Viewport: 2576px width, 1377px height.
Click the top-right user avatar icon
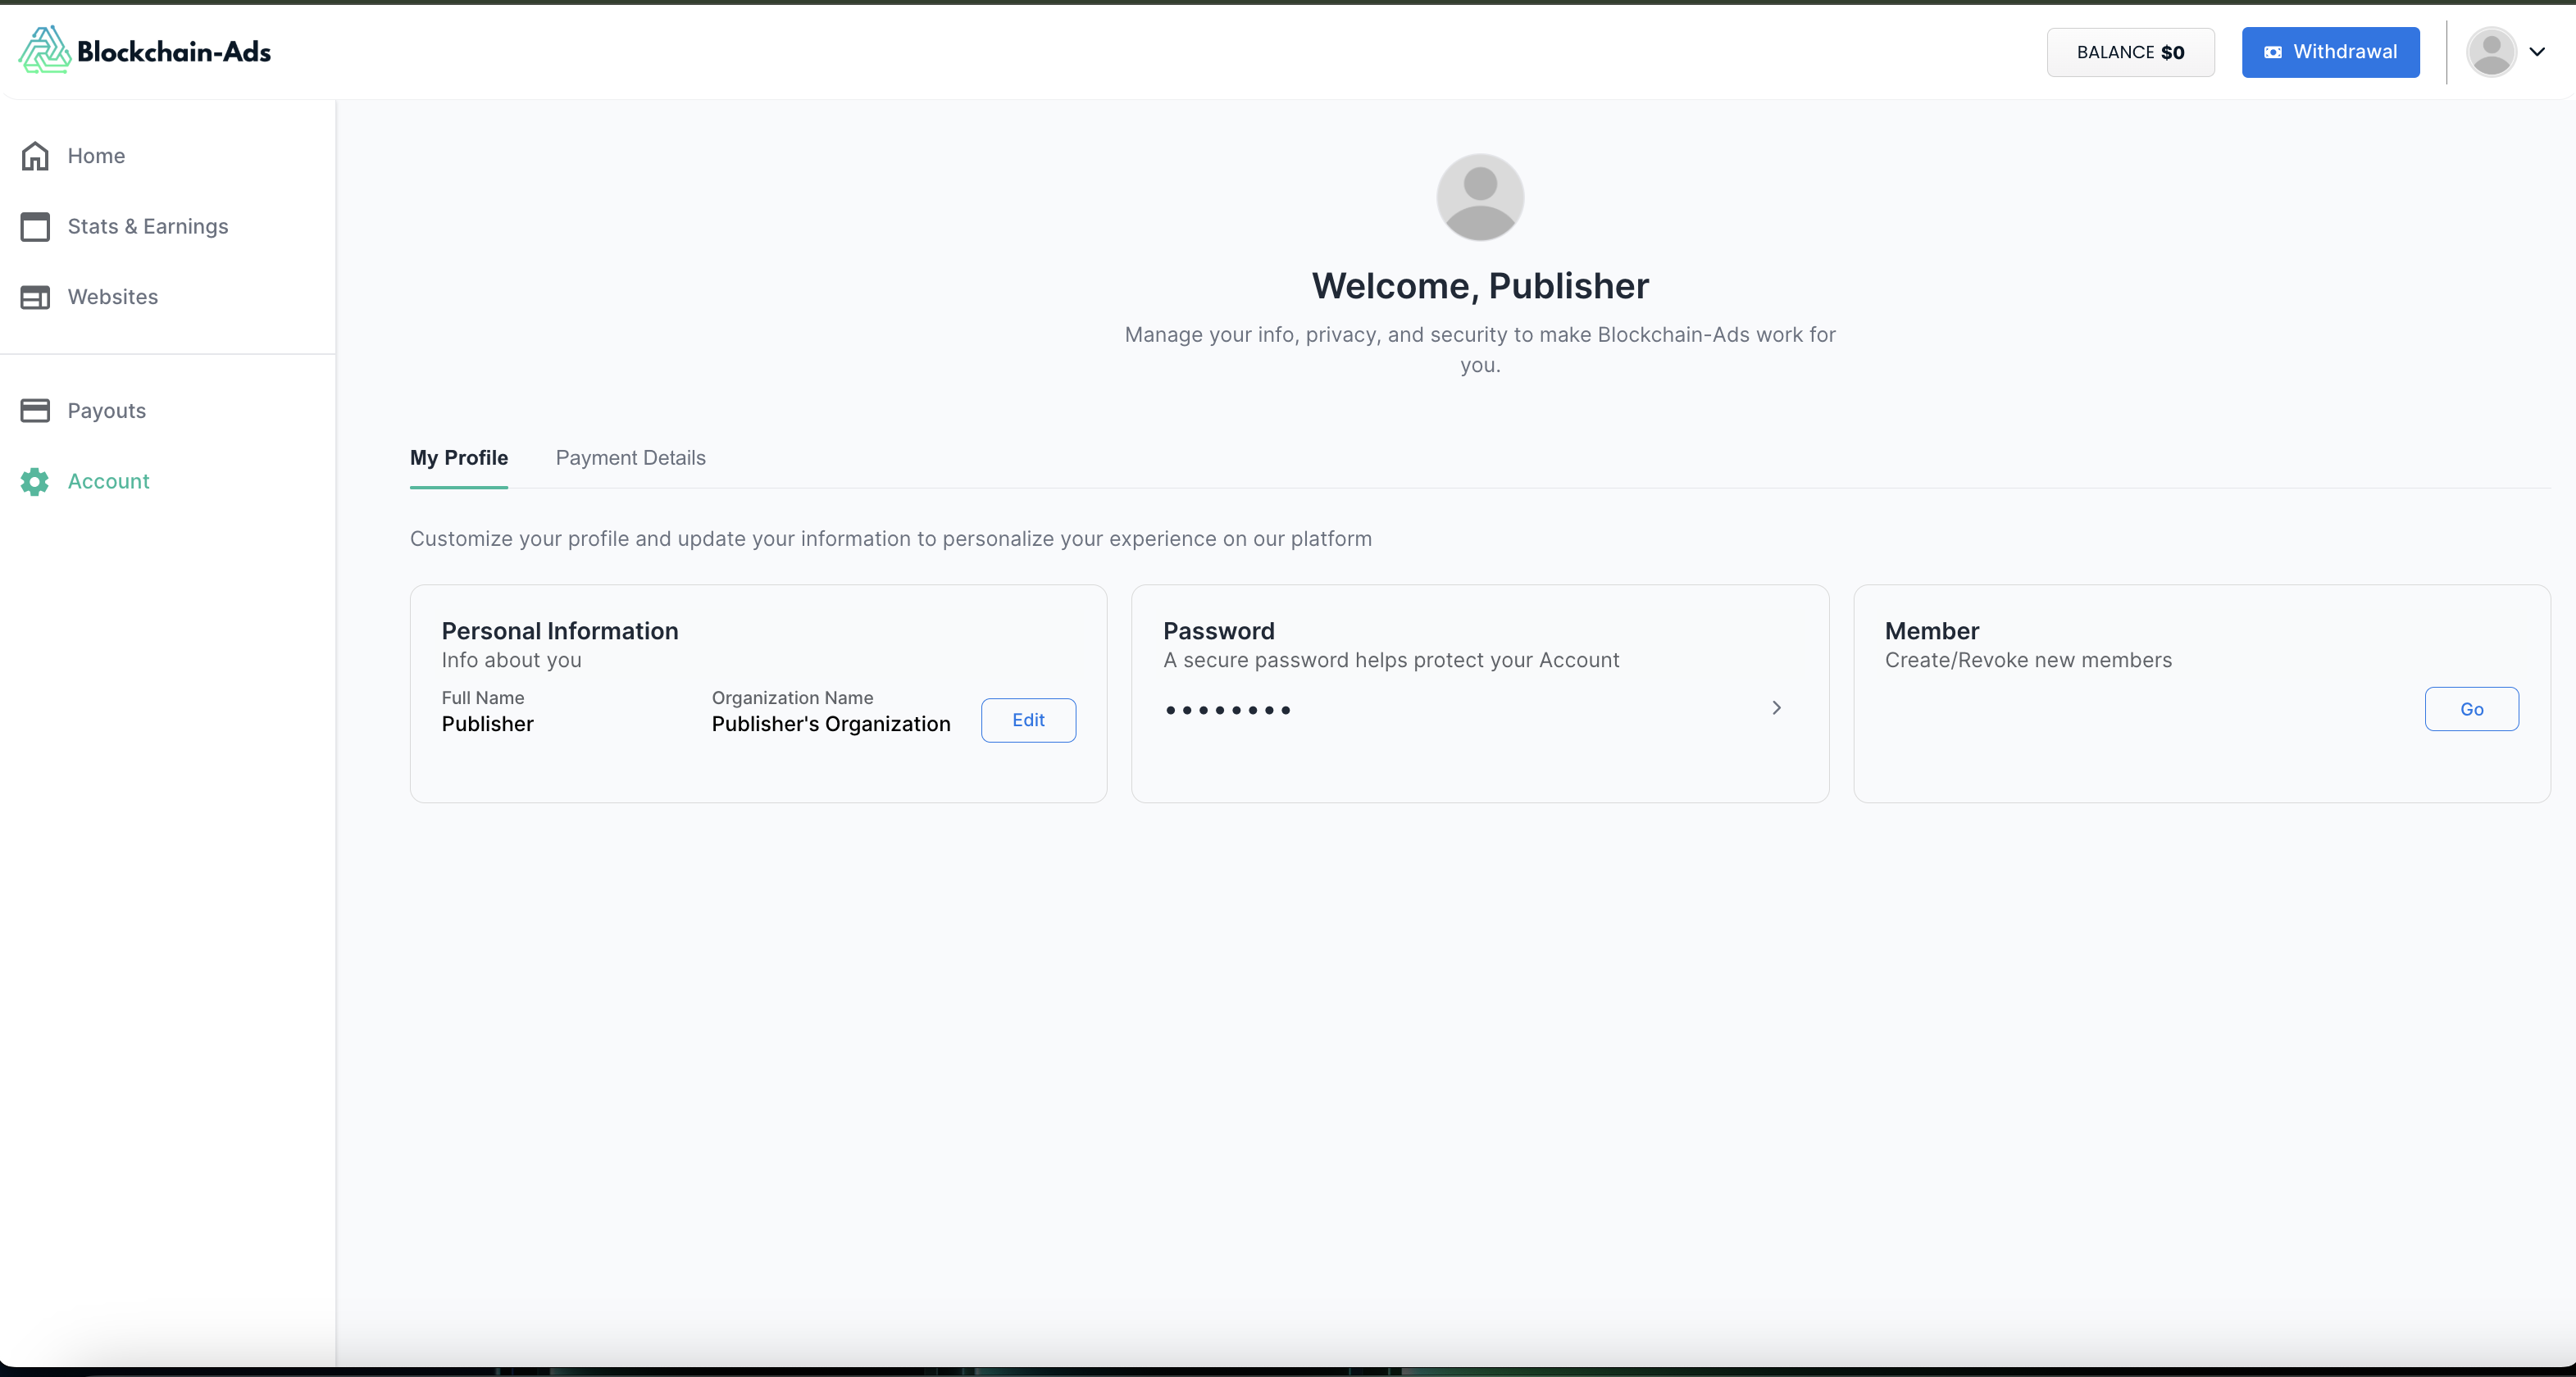click(x=2490, y=52)
